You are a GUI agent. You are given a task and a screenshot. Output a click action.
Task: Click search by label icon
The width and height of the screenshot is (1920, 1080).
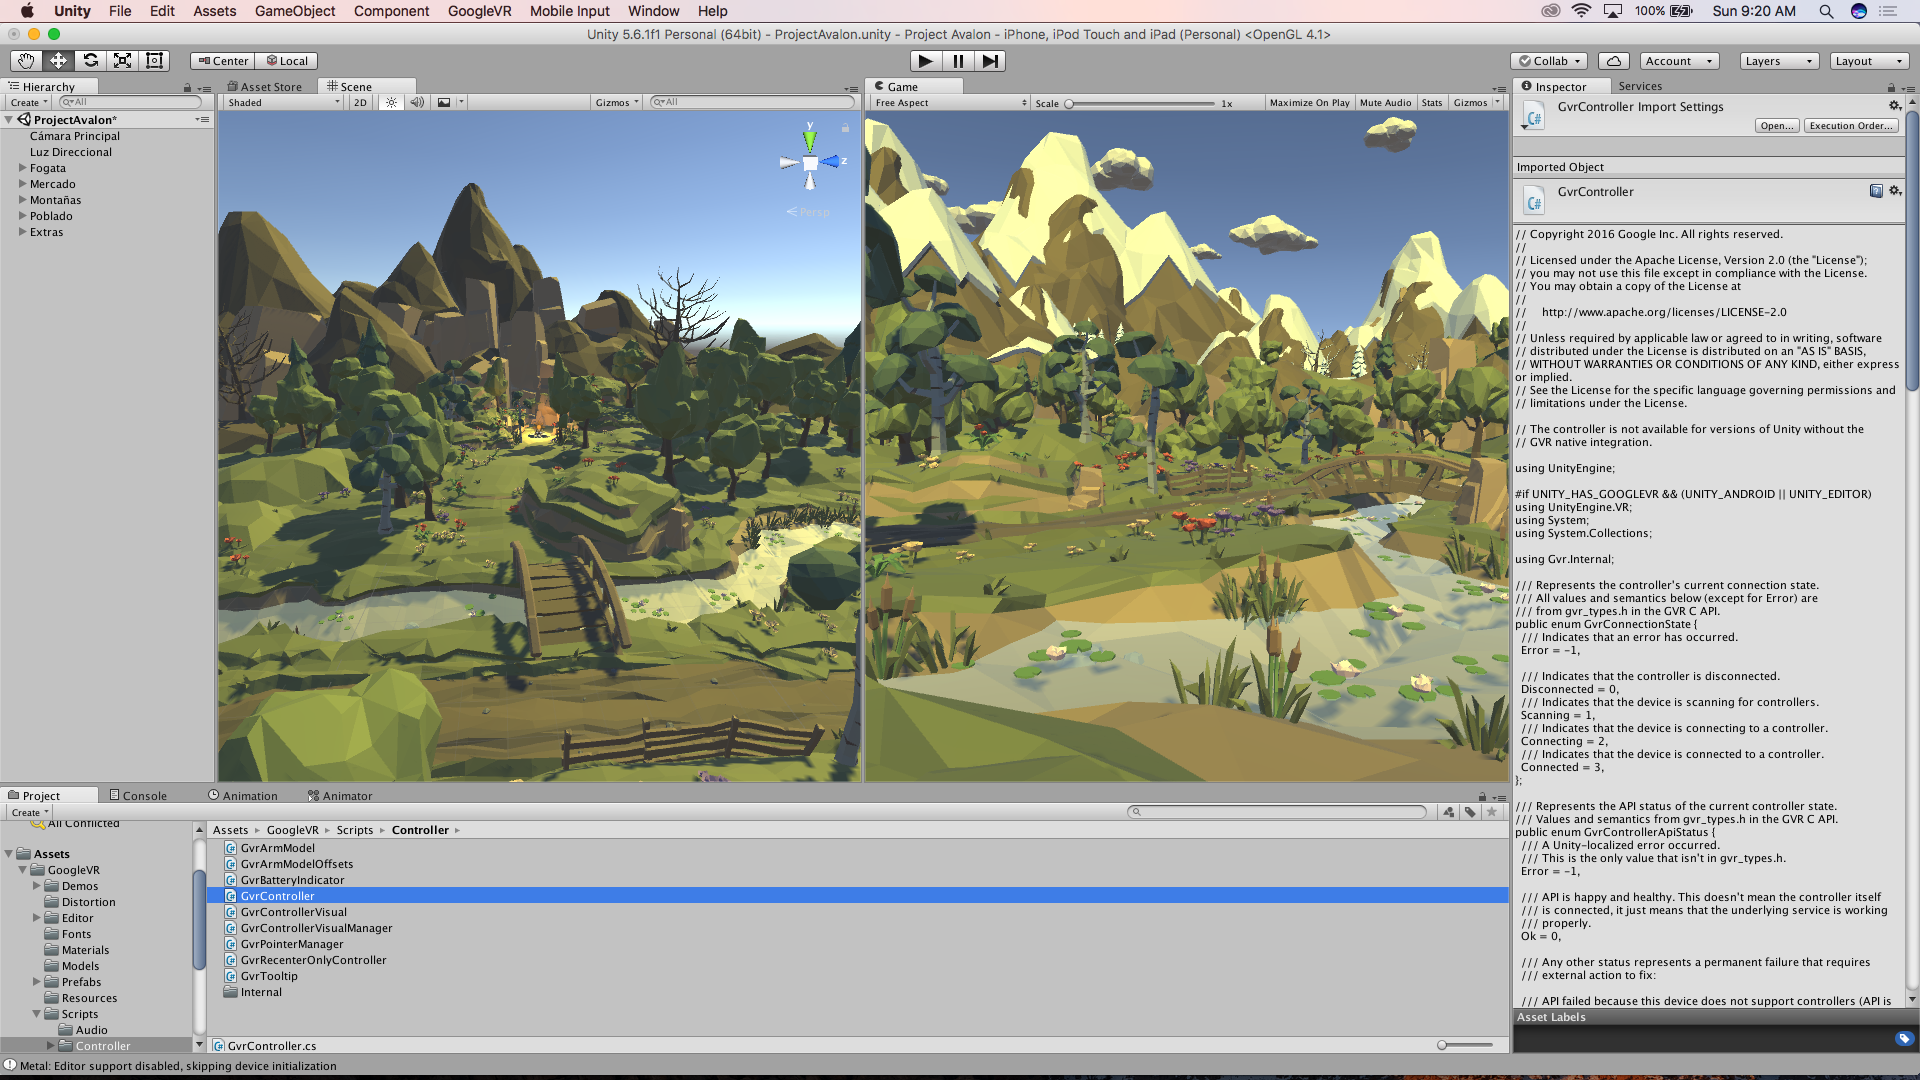point(1470,812)
